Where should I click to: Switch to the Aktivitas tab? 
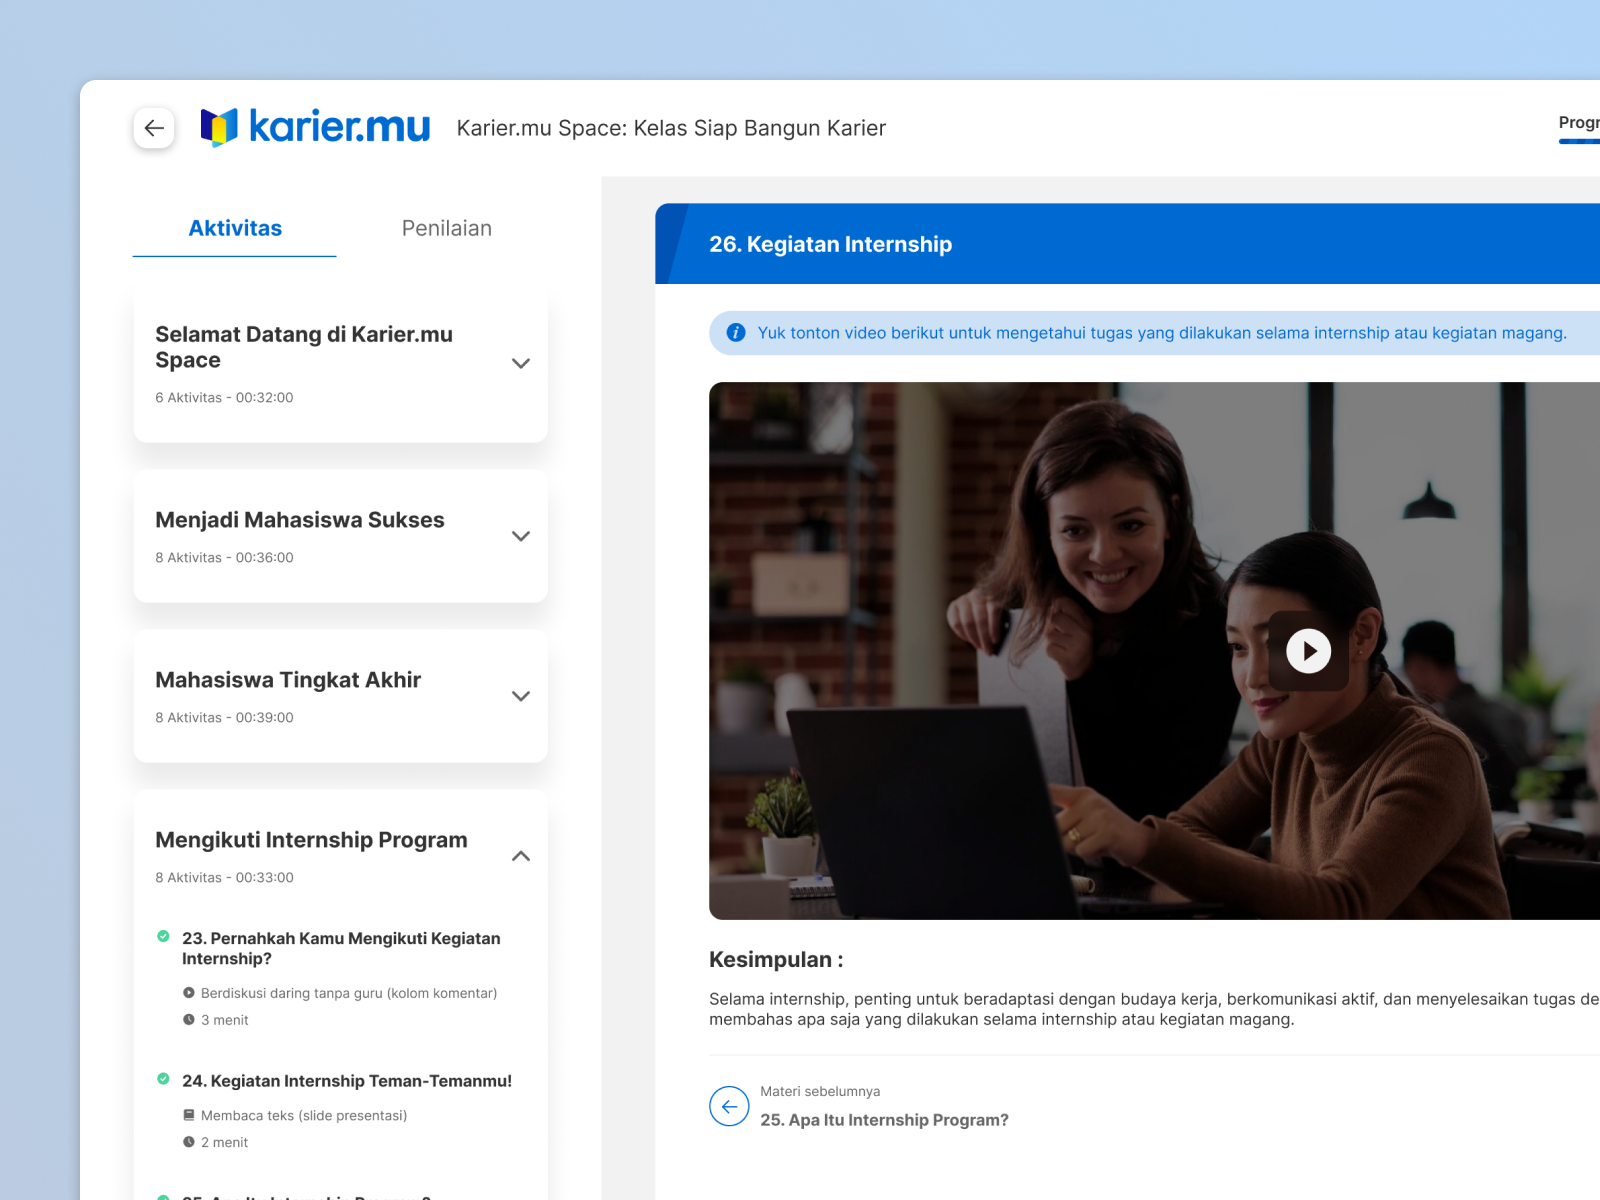pyautogui.click(x=235, y=228)
